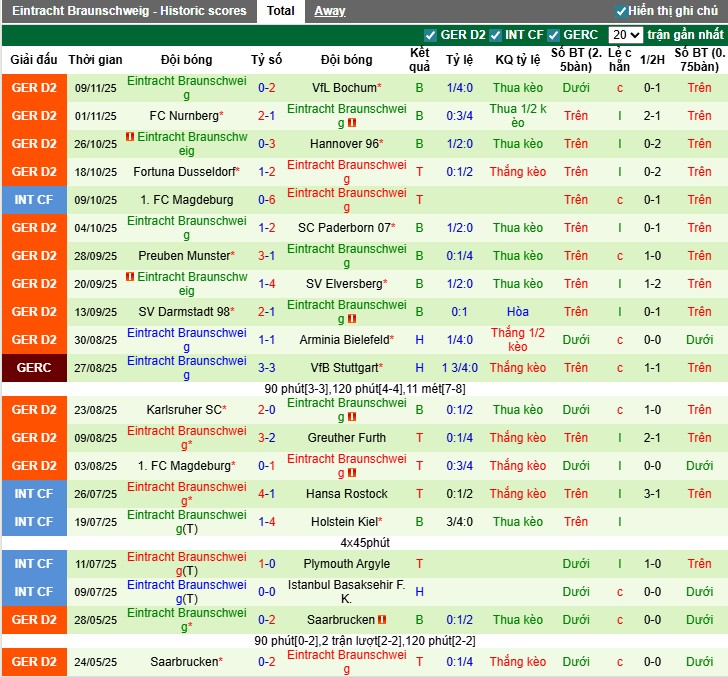Click the 4-1 score against Hansa Rostock

pyautogui.click(x=266, y=494)
